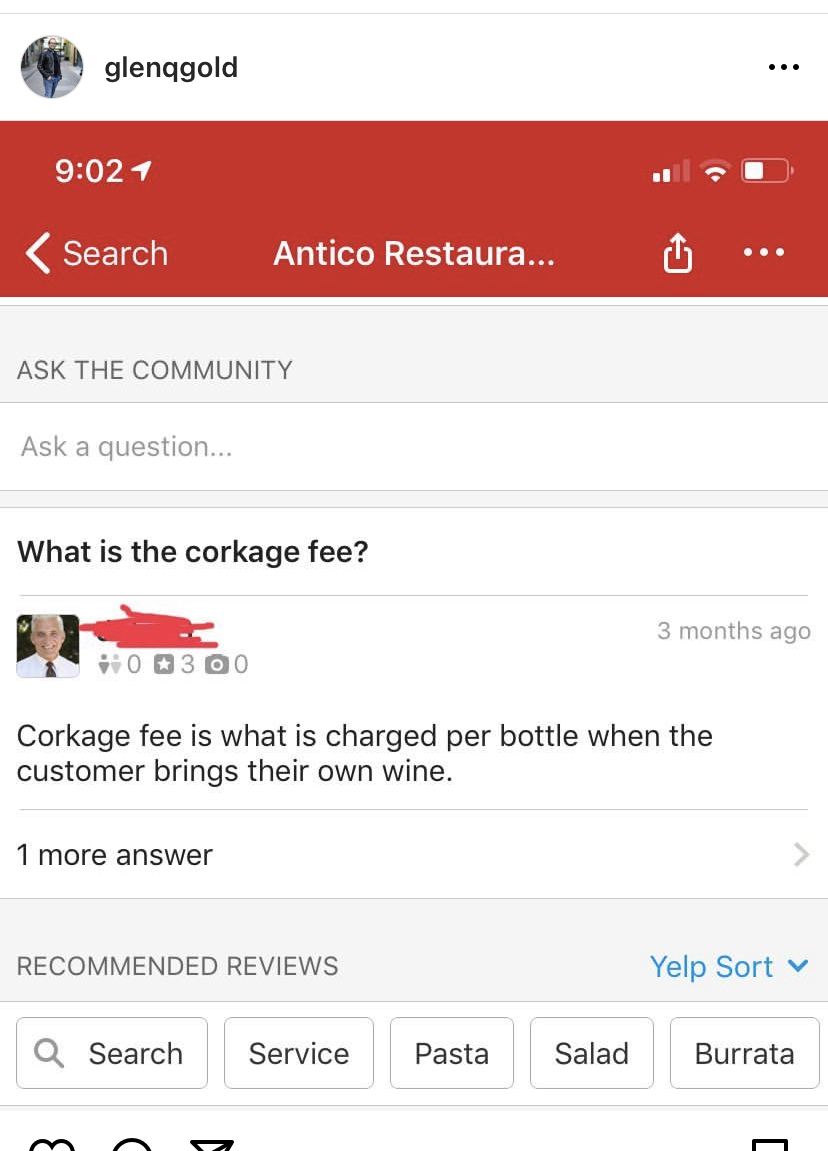The width and height of the screenshot is (828, 1151).
Task: Focus the Ask a question field
Action: [414, 446]
